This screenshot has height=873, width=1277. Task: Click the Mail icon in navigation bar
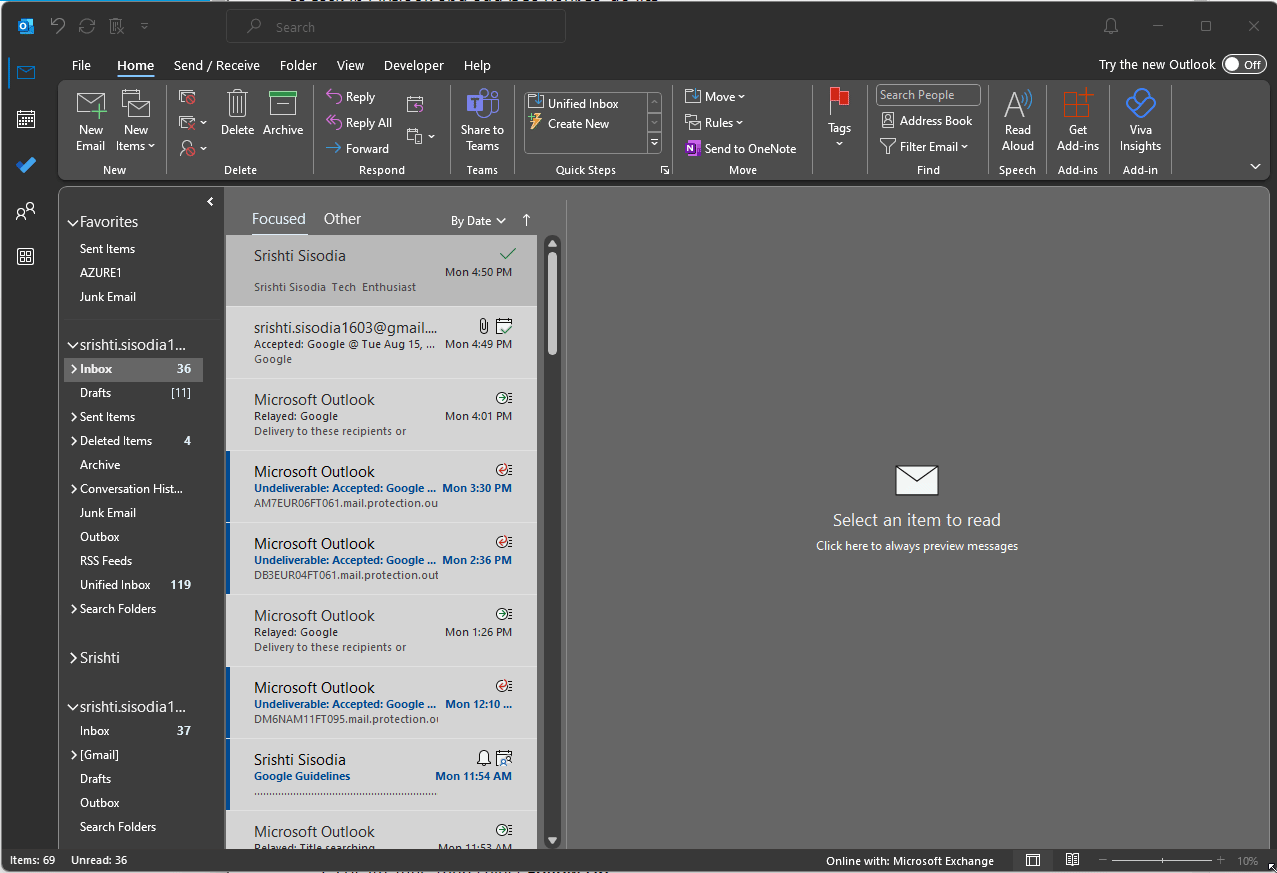point(26,72)
